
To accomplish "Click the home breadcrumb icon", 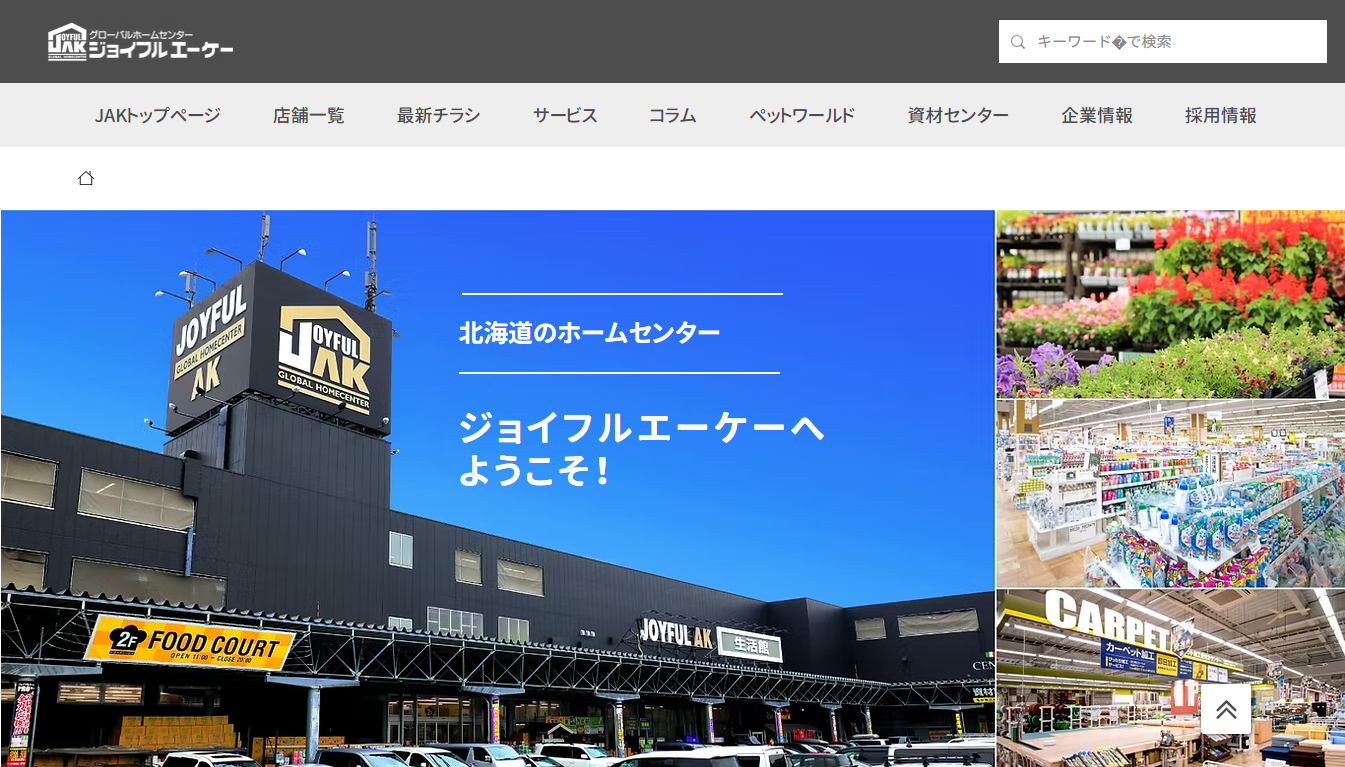I will click(x=86, y=178).
